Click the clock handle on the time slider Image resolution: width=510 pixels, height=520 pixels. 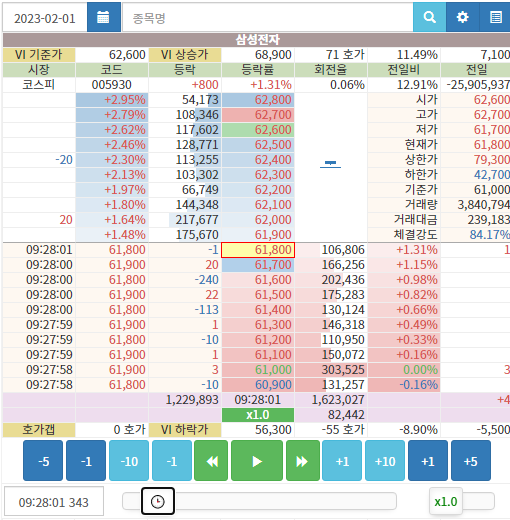(158, 501)
